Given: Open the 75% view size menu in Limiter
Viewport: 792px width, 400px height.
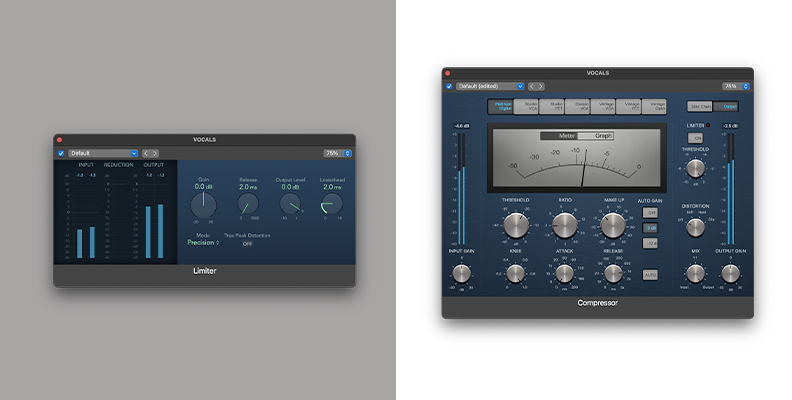Looking at the screenshot, I should tap(337, 153).
